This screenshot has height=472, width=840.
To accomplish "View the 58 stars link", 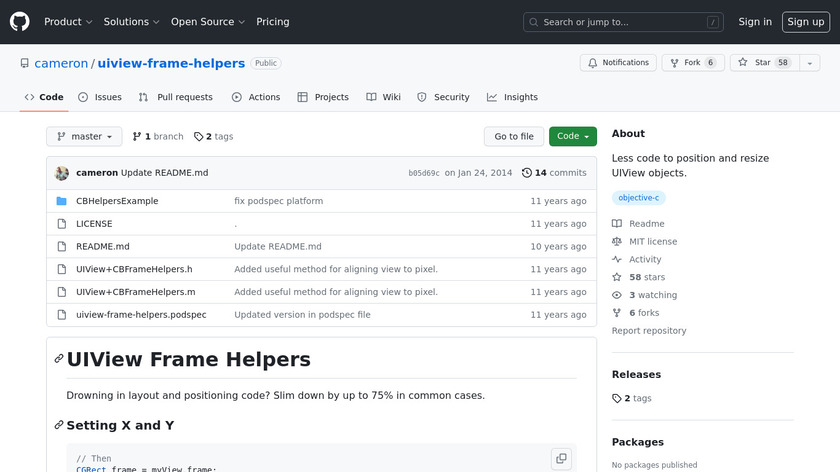I will pyautogui.click(x=639, y=277).
